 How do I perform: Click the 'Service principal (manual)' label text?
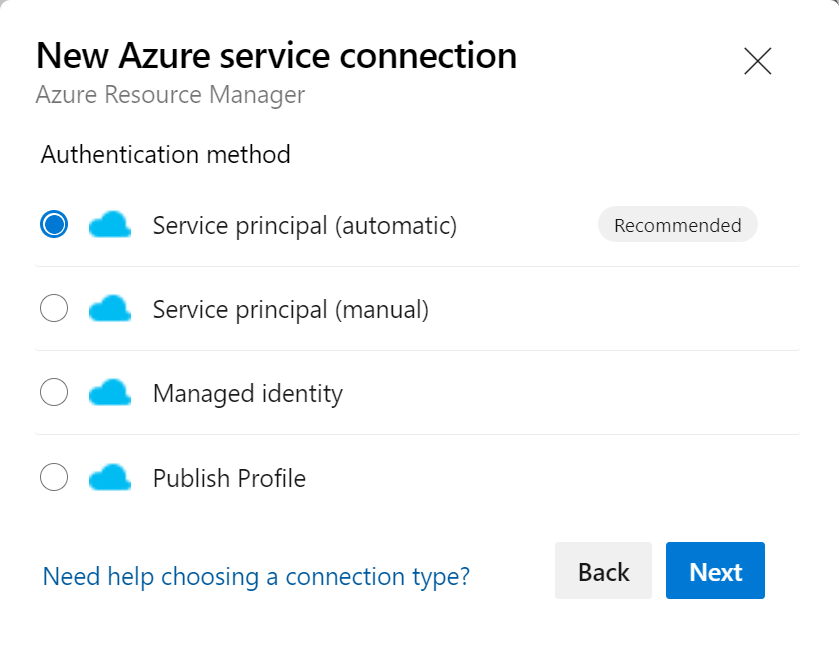tap(290, 310)
